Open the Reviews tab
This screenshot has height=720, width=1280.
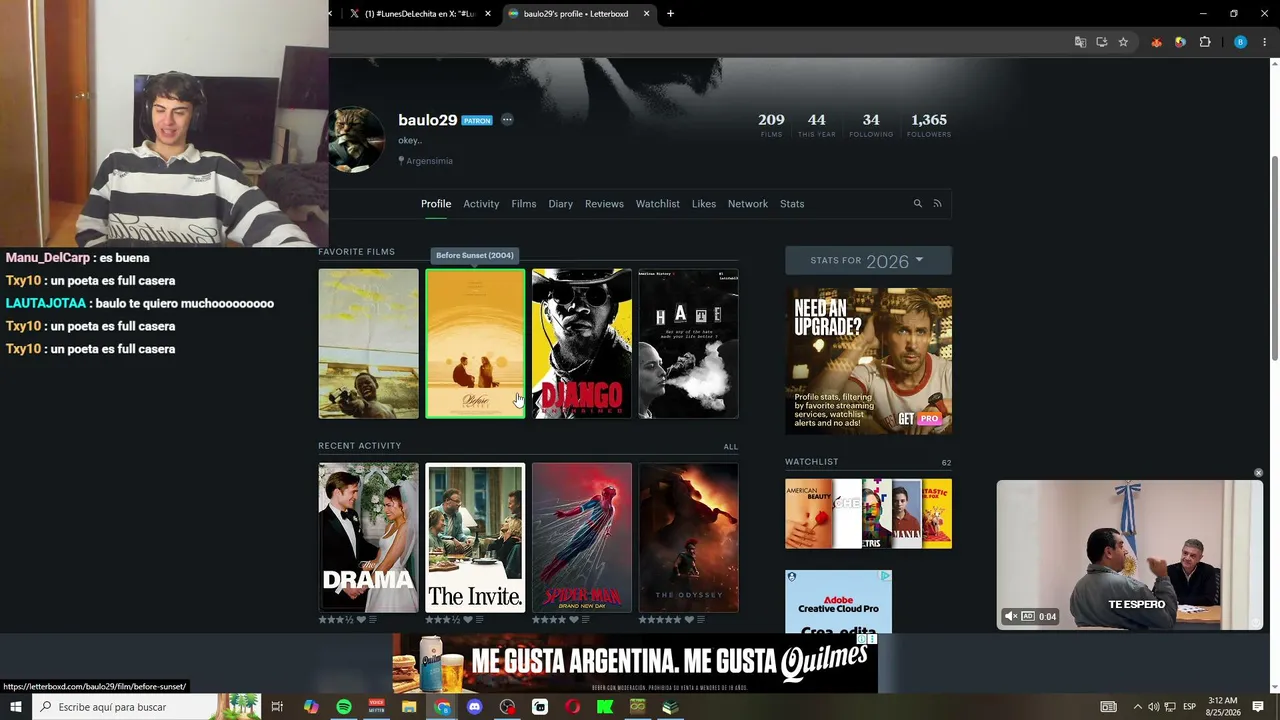pyautogui.click(x=604, y=204)
